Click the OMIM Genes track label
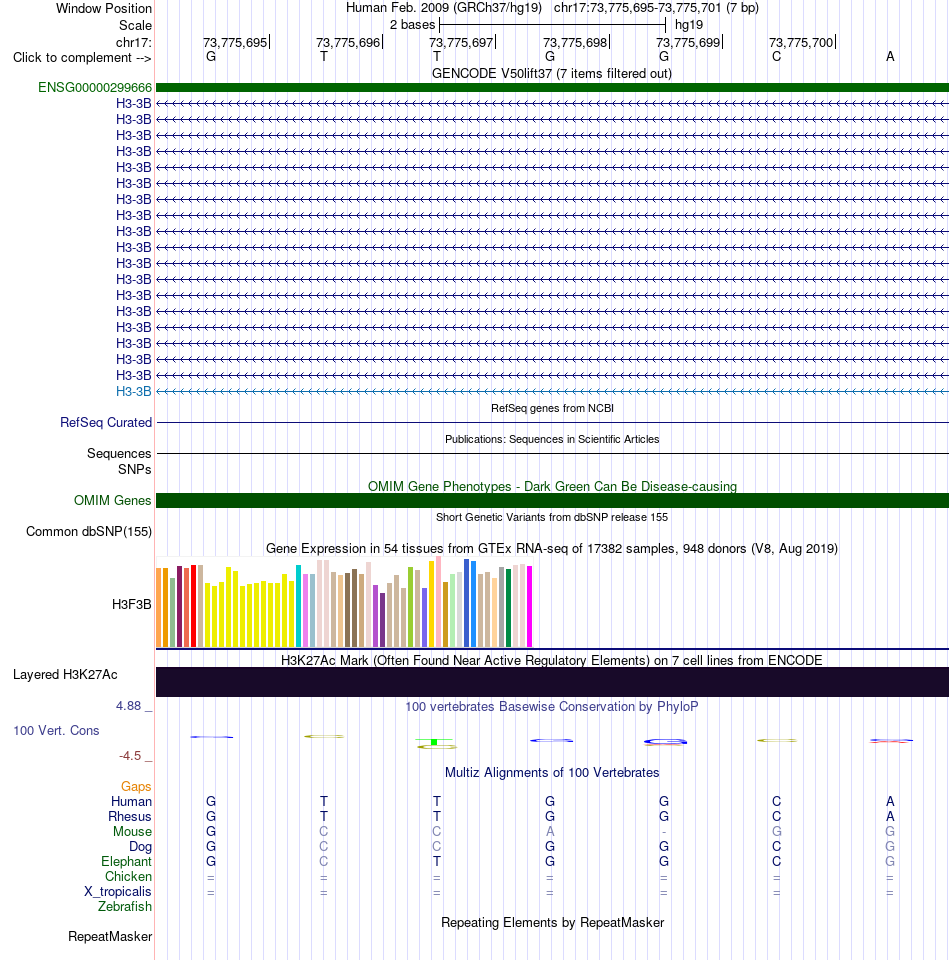 113,500
